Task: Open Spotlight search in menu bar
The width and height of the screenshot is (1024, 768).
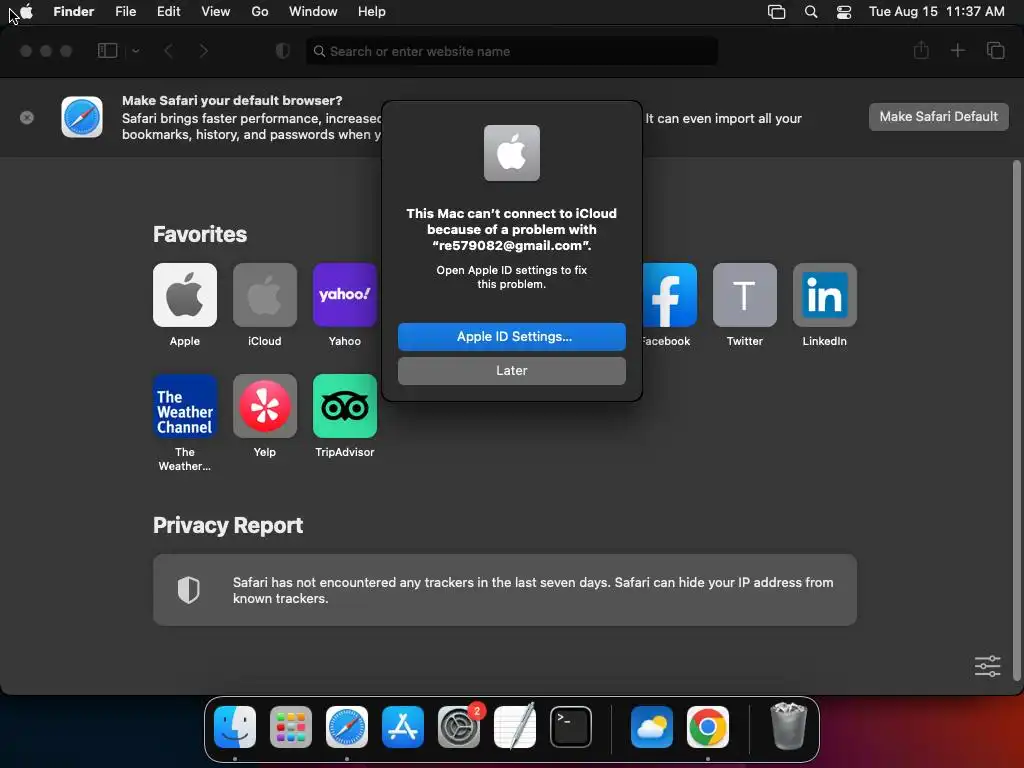Action: tap(810, 12)
